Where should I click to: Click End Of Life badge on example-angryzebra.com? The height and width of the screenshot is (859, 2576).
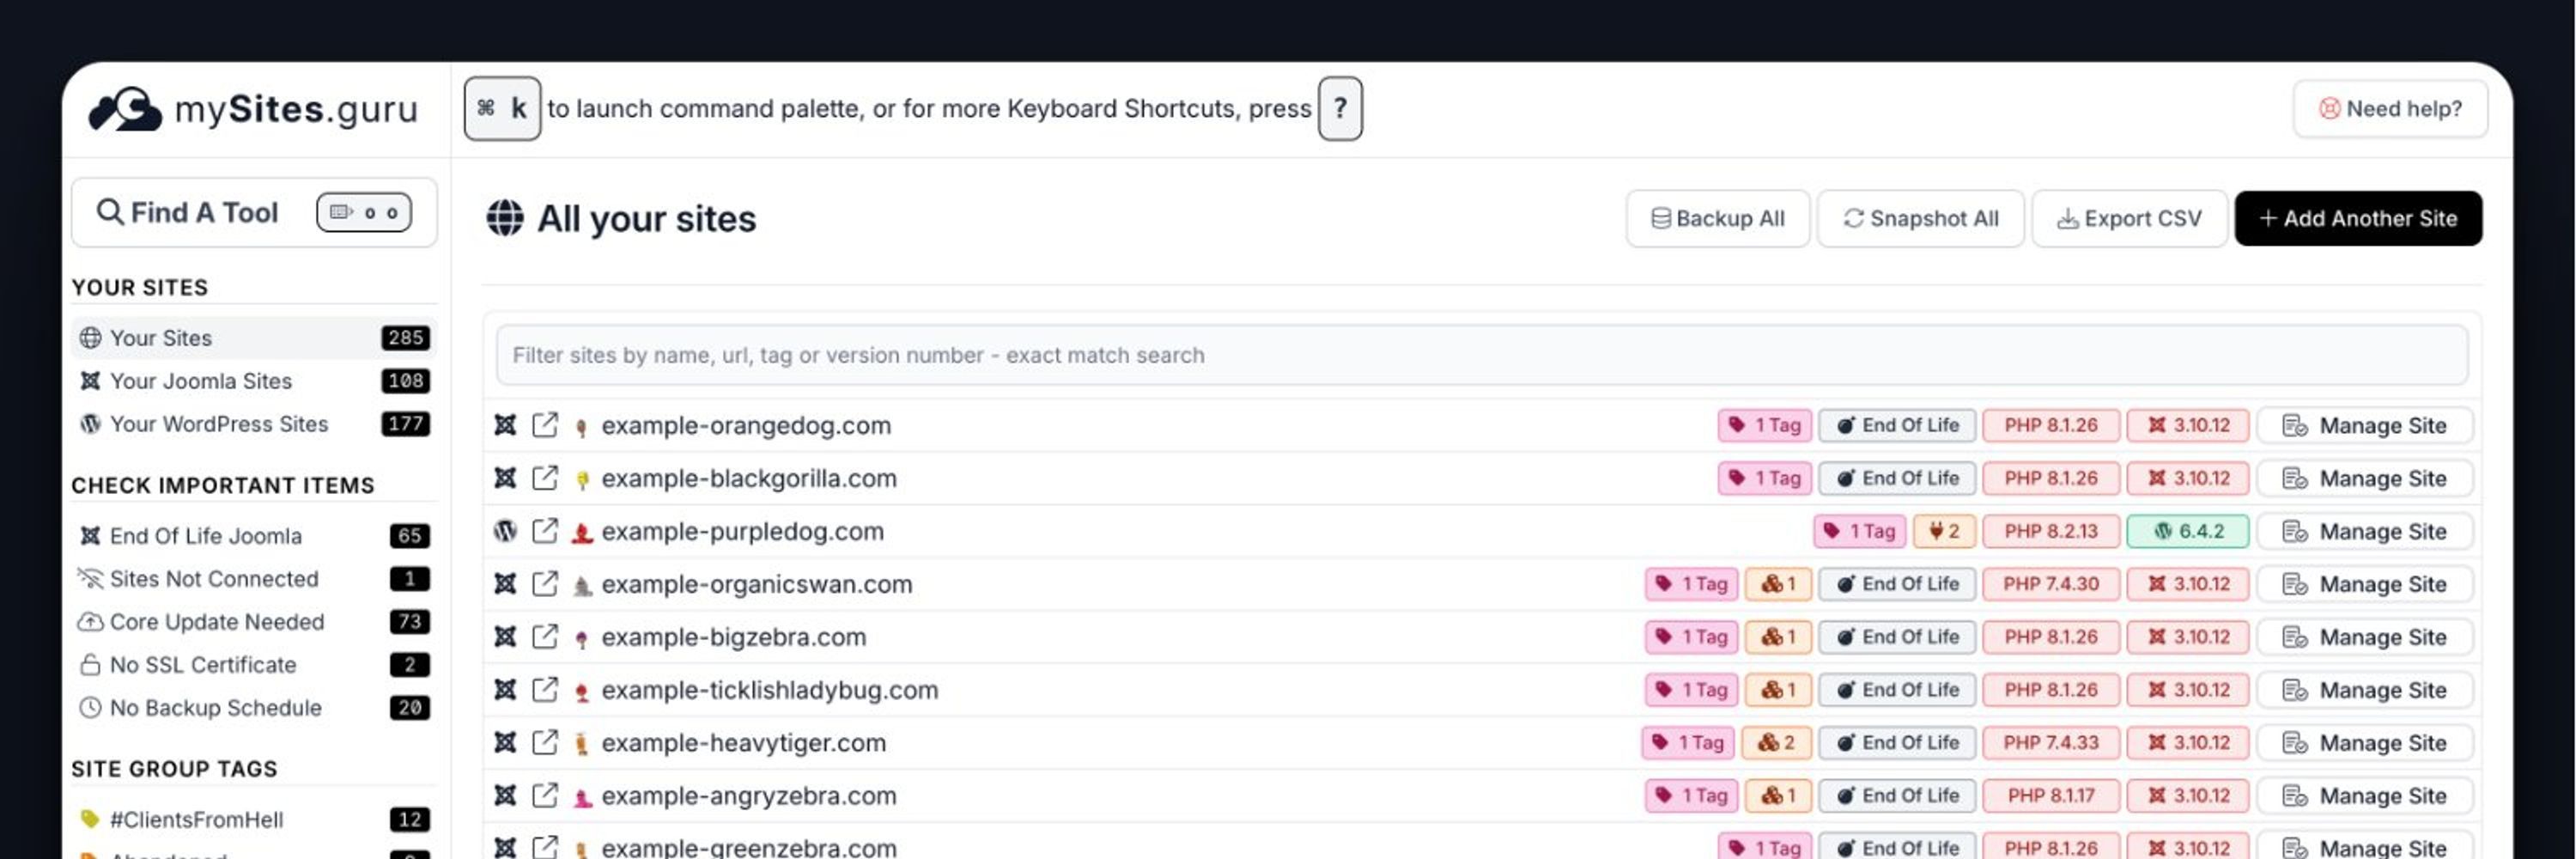[x=1897, y=796]
